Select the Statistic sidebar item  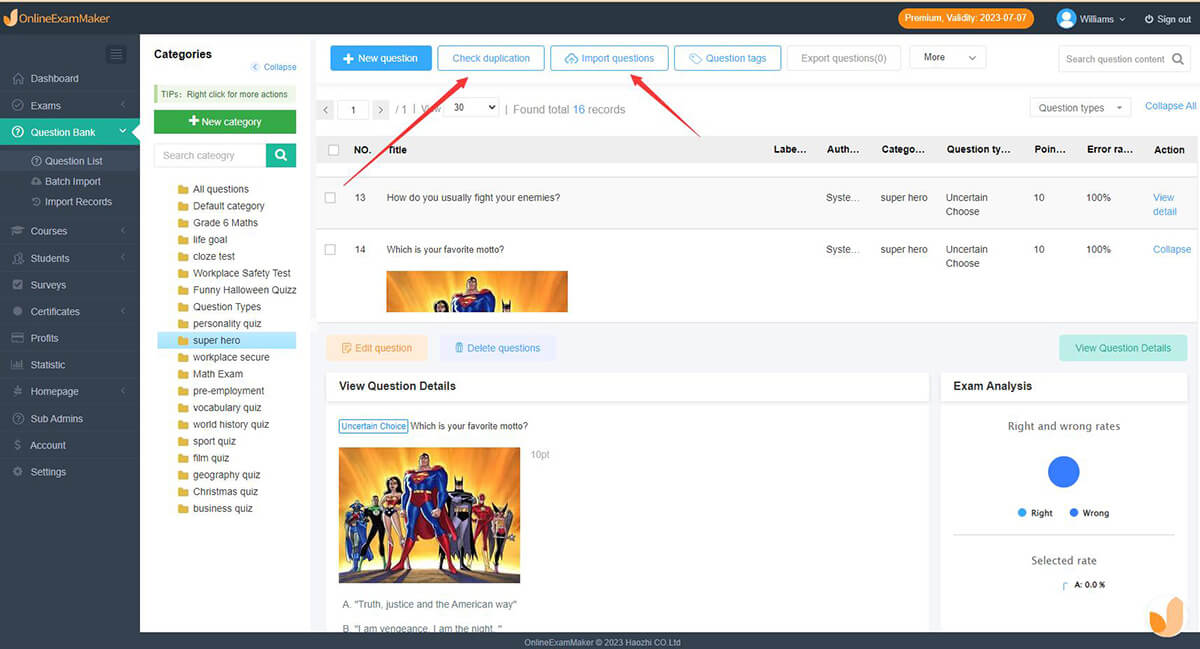point(47,364)
